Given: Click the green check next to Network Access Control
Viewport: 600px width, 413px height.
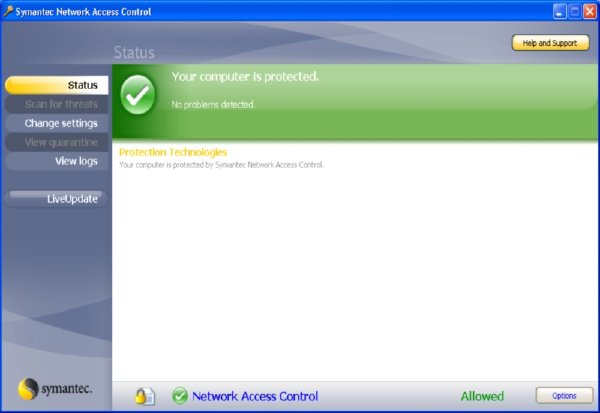Looking at the screenshot, I should coord(179,396).
